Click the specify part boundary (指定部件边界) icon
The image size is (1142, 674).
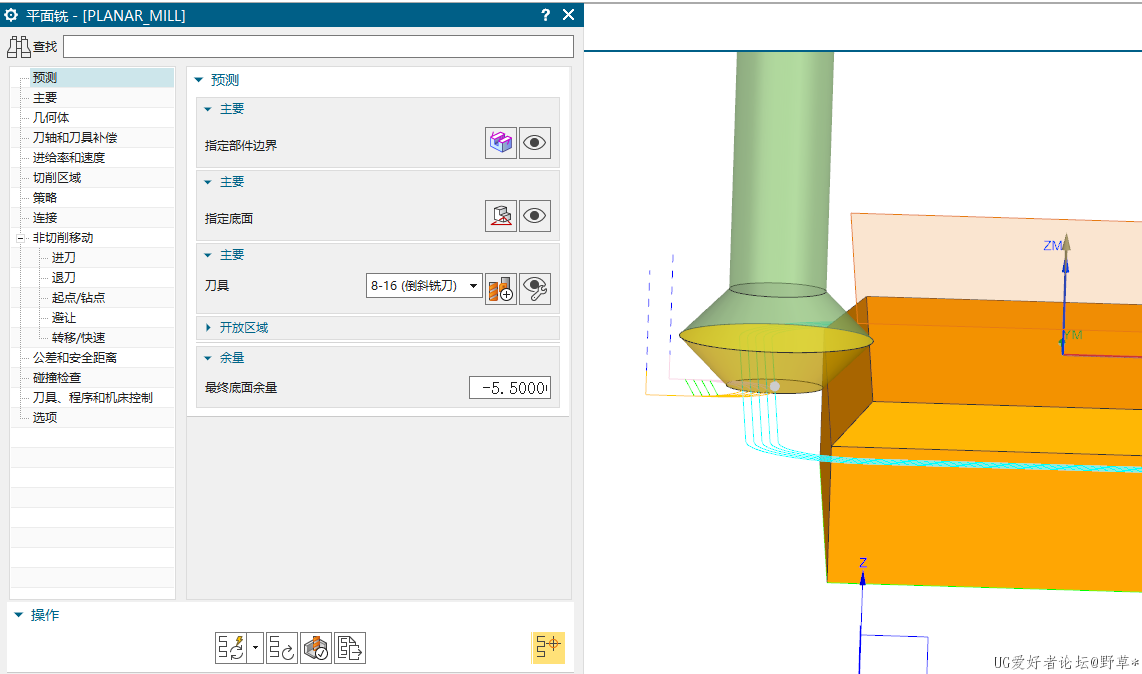[x=501, y=143]
